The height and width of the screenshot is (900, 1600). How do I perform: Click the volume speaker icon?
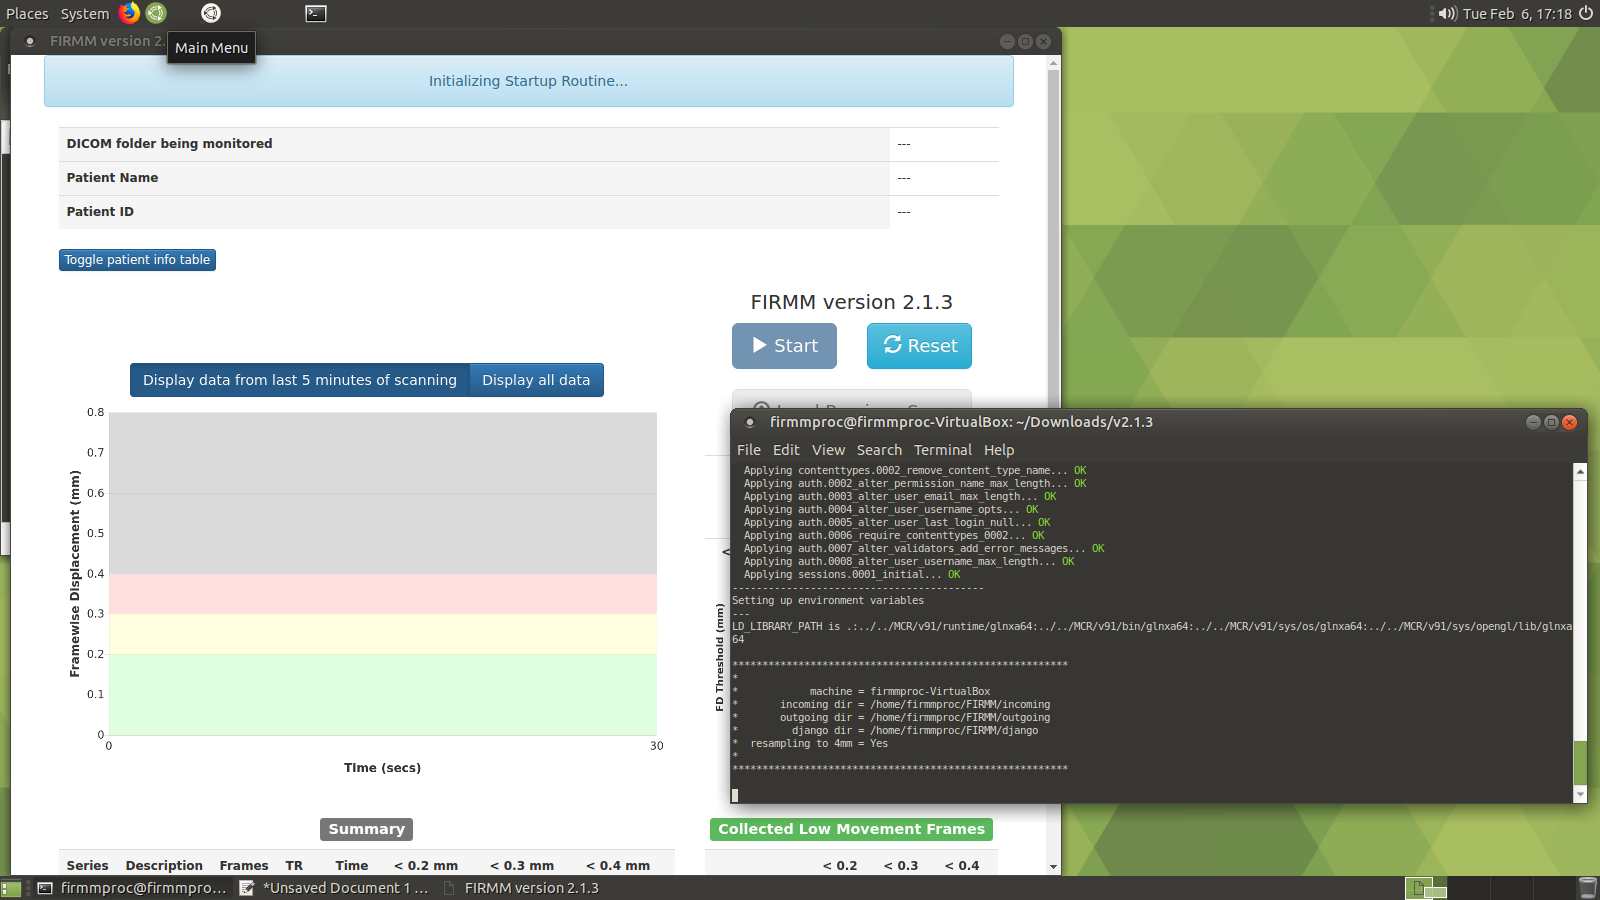[1446, 13]
